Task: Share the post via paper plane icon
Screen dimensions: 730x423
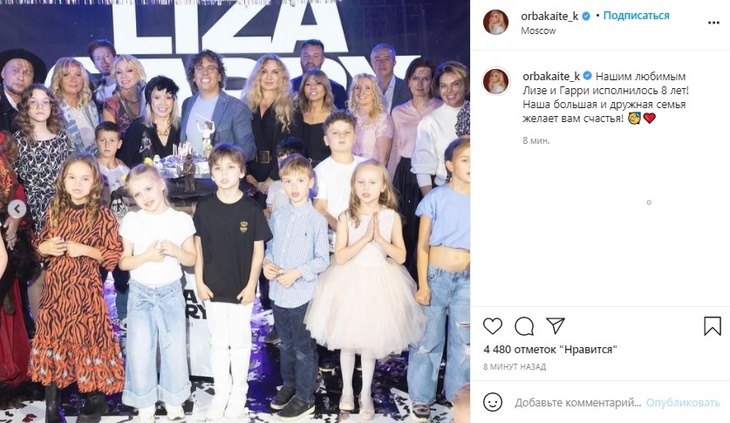Action: point(555,326)
